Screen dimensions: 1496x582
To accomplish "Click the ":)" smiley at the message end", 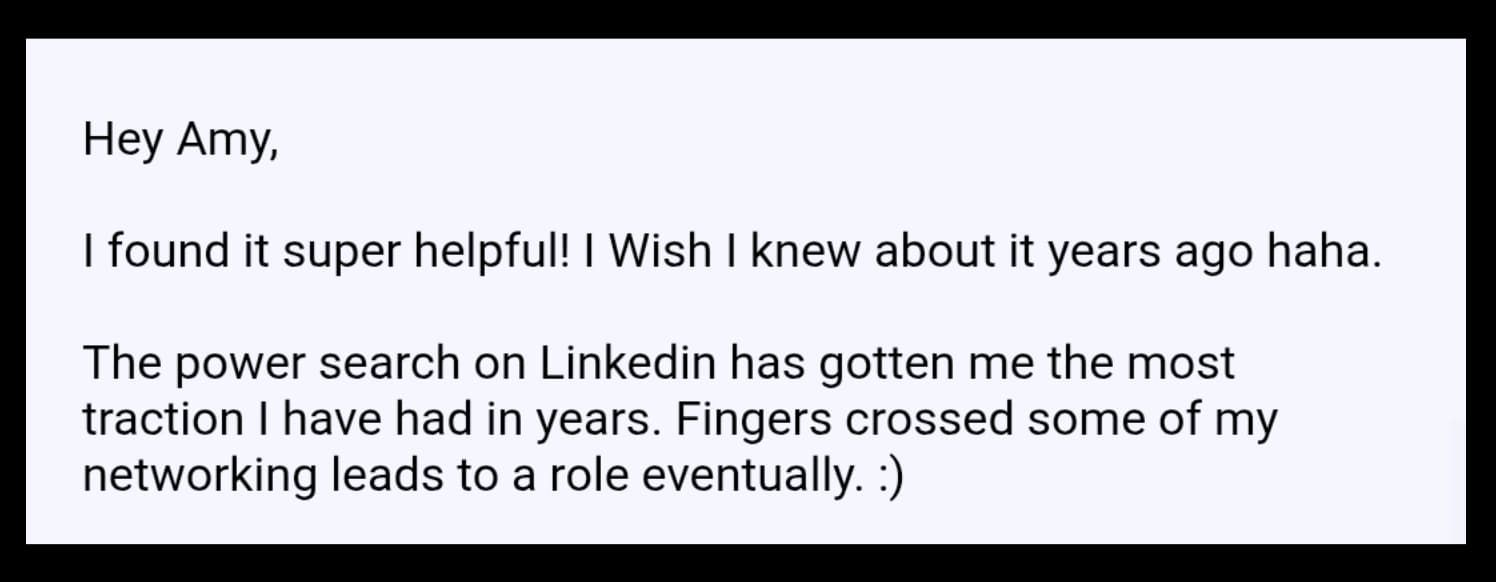I will tap(889, 475).
